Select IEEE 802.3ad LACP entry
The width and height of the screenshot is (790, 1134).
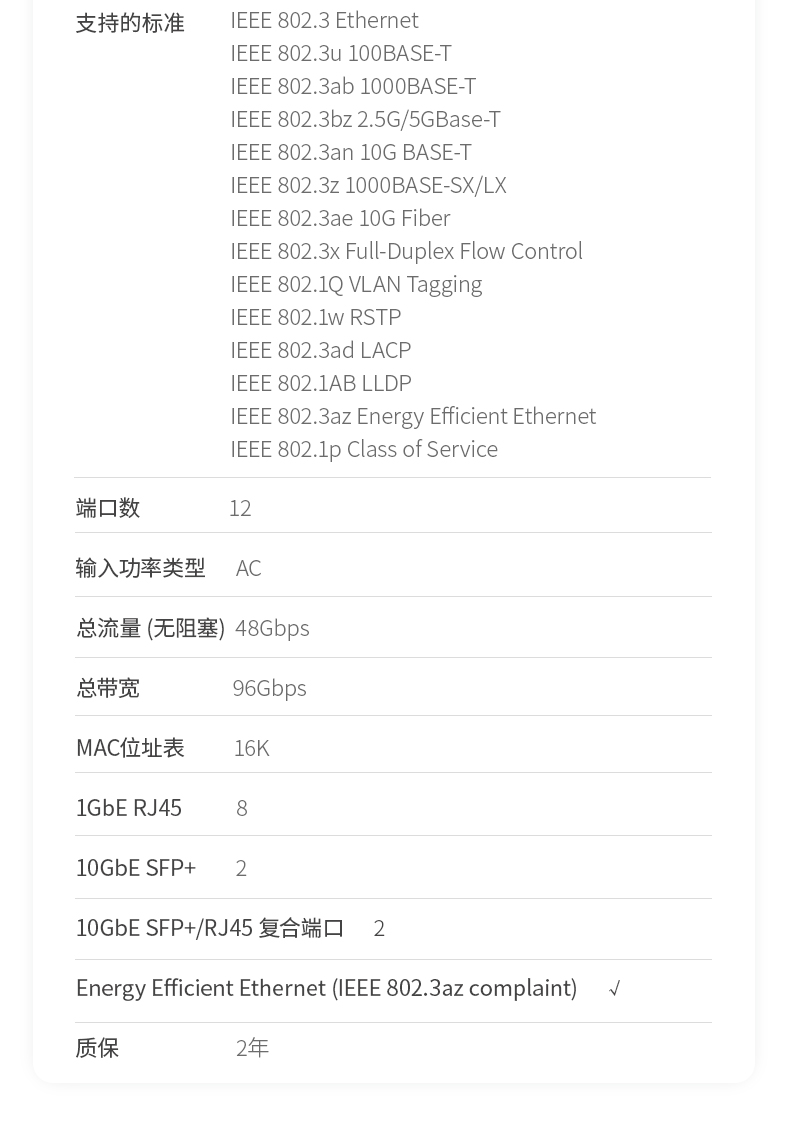320,351
